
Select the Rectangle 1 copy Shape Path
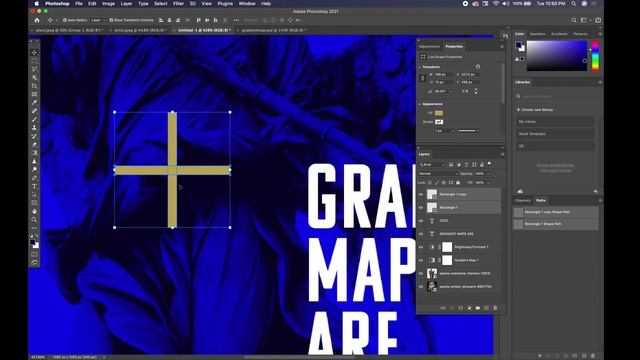[556, 212]
